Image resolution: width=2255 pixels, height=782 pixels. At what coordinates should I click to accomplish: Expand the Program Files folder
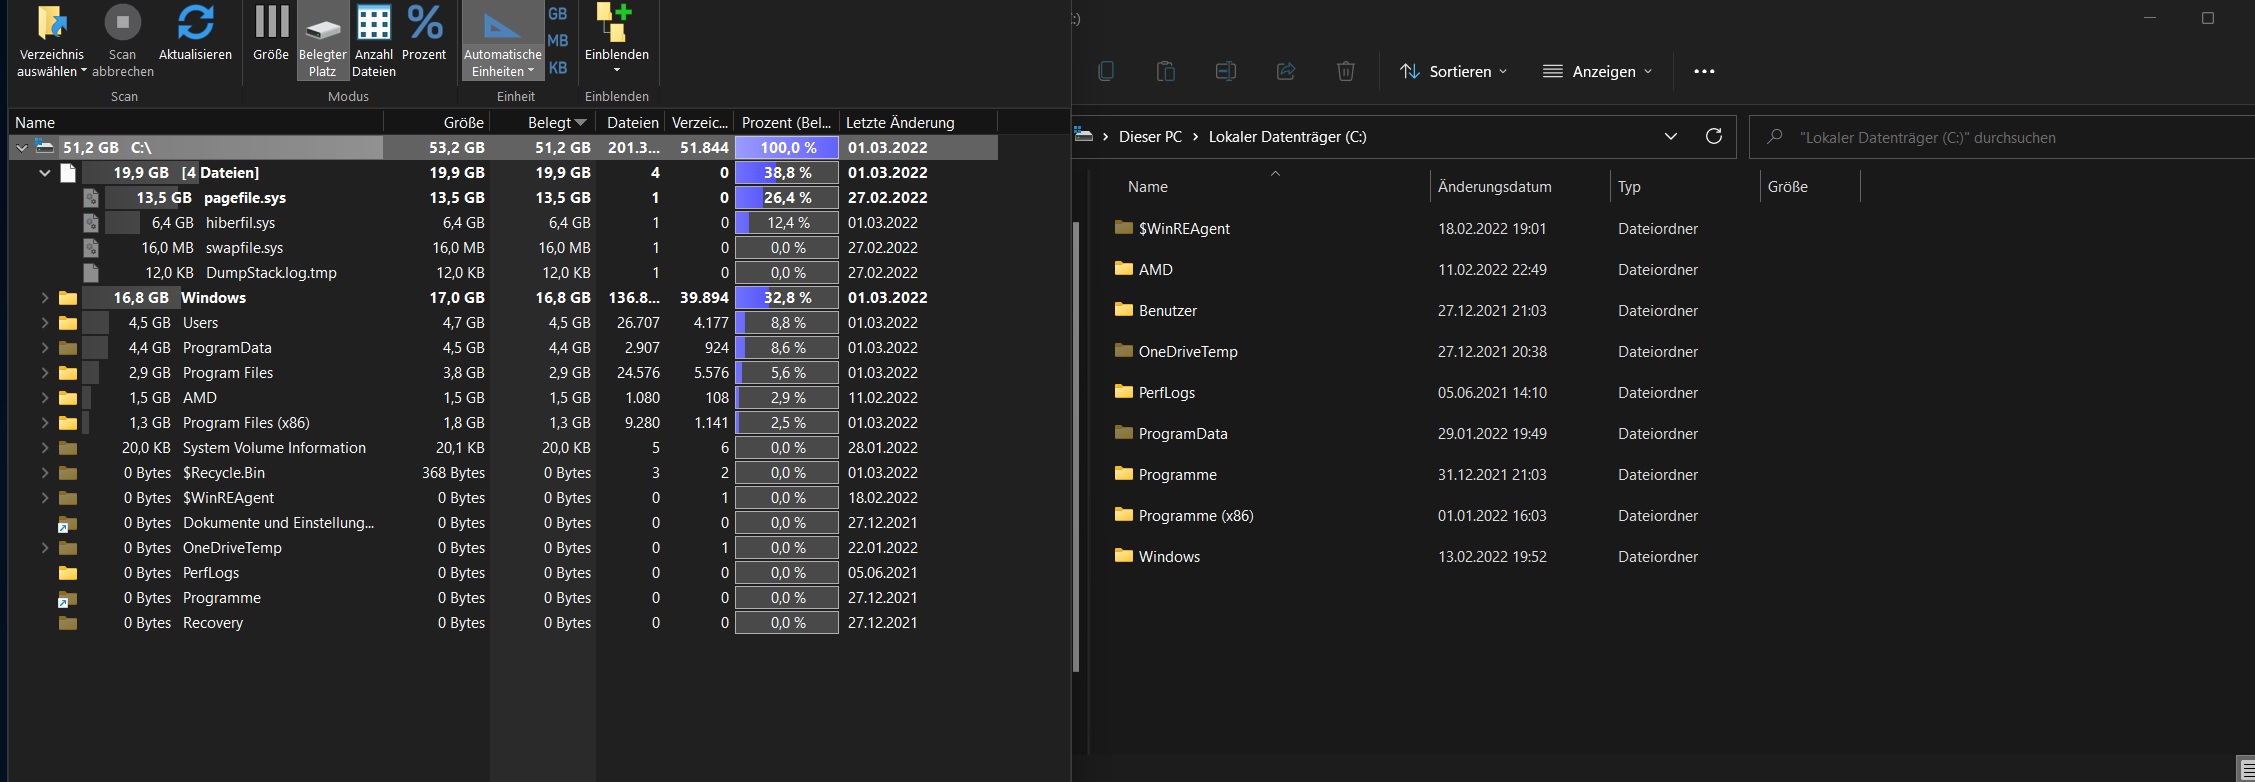[x=44, y=373]
